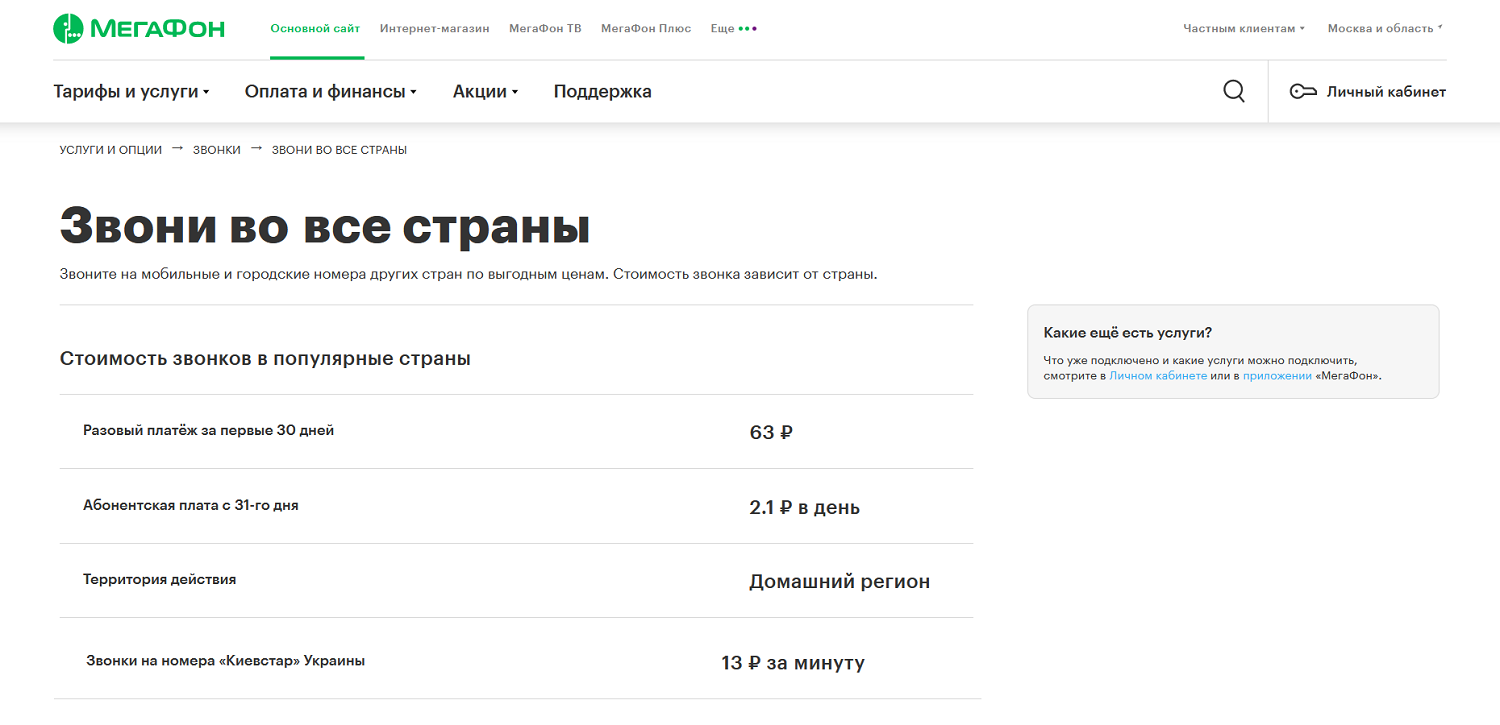Open the search magnifier icon

pos(1234,91)
